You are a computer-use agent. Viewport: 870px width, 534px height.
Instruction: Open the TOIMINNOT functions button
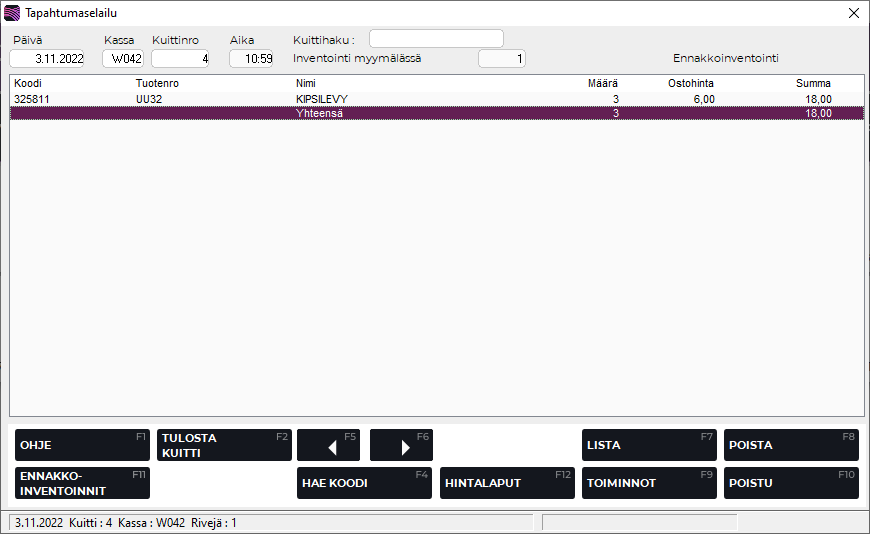(649, 483)
